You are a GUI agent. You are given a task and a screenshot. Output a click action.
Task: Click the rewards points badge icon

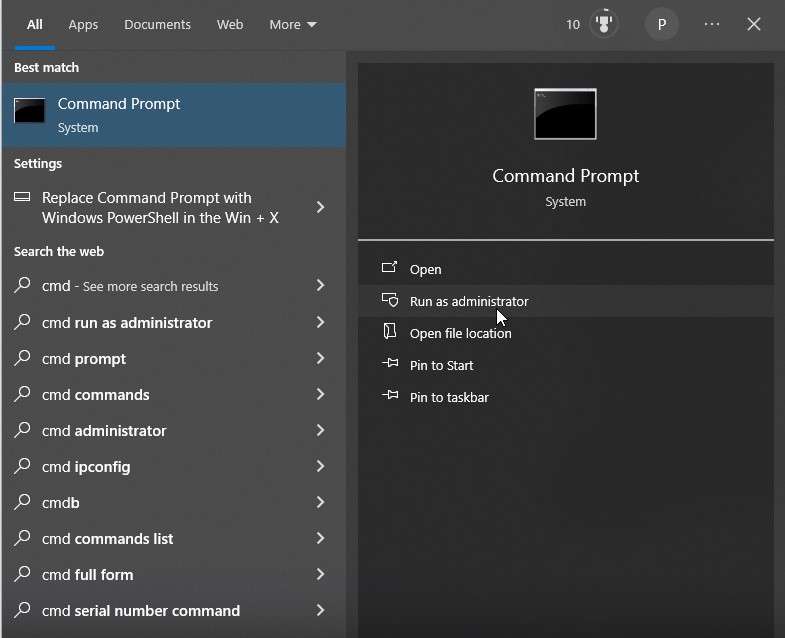point(604,24)
